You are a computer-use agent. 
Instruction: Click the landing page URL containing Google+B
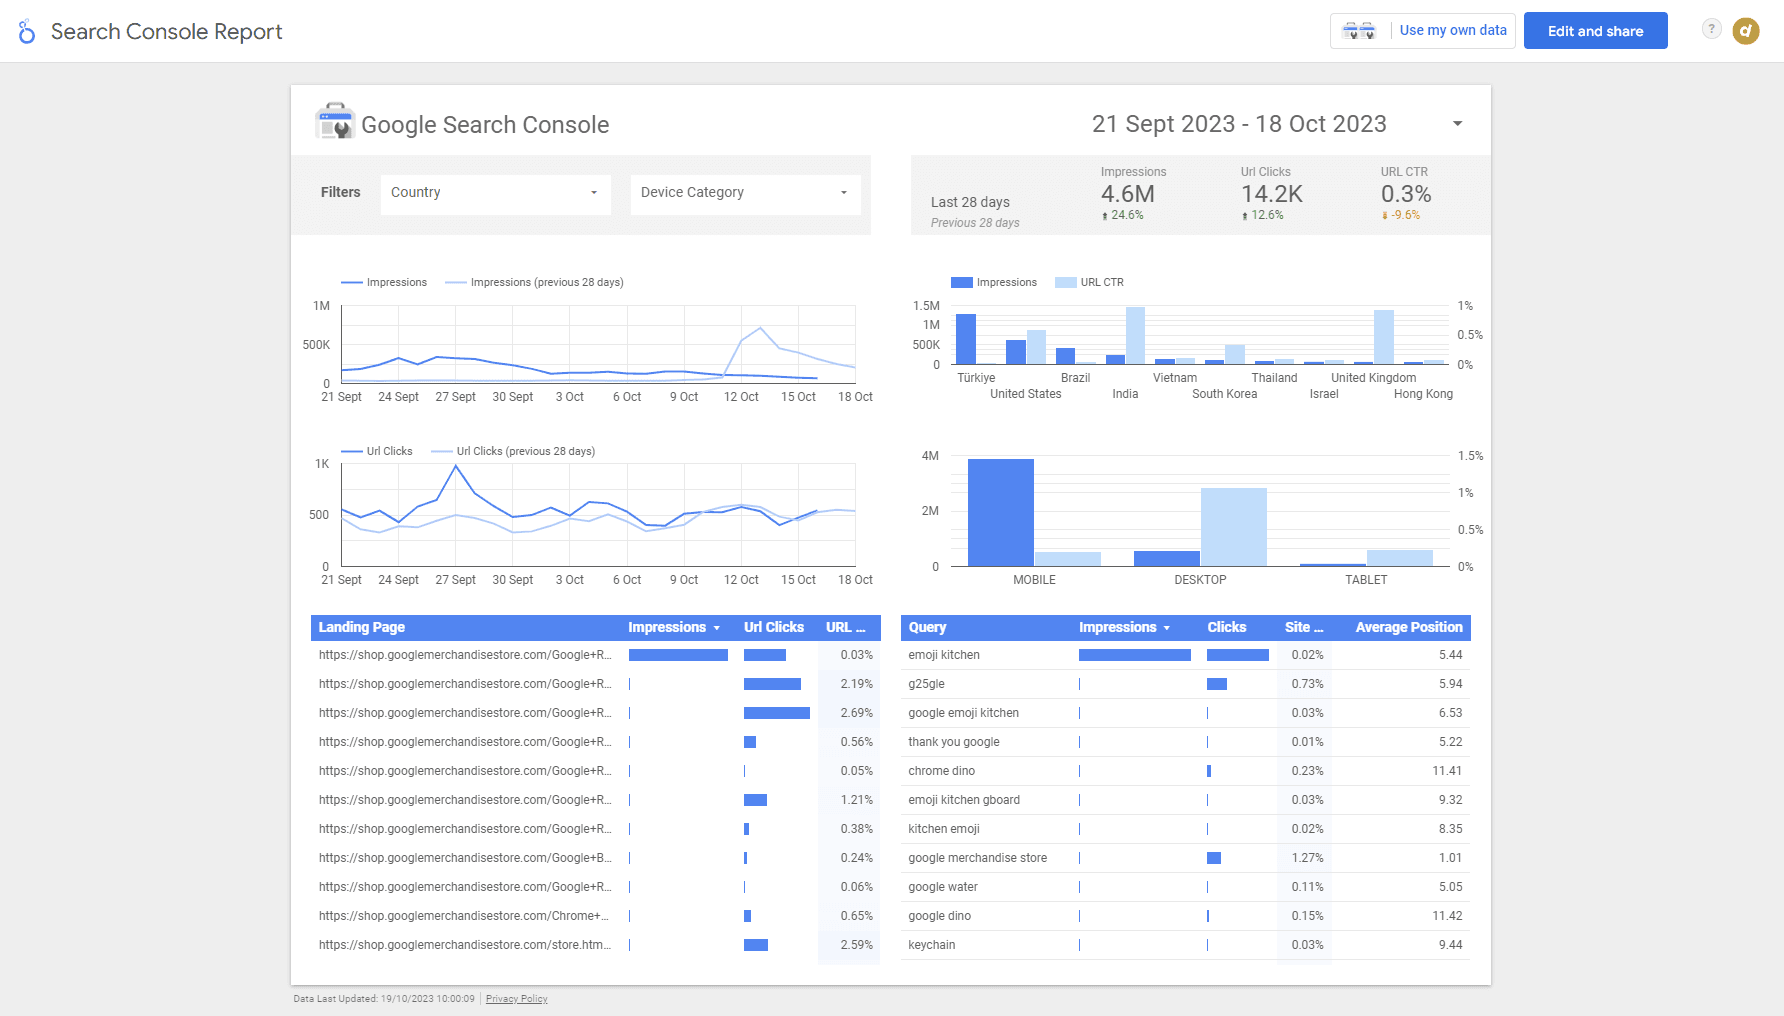465,858
